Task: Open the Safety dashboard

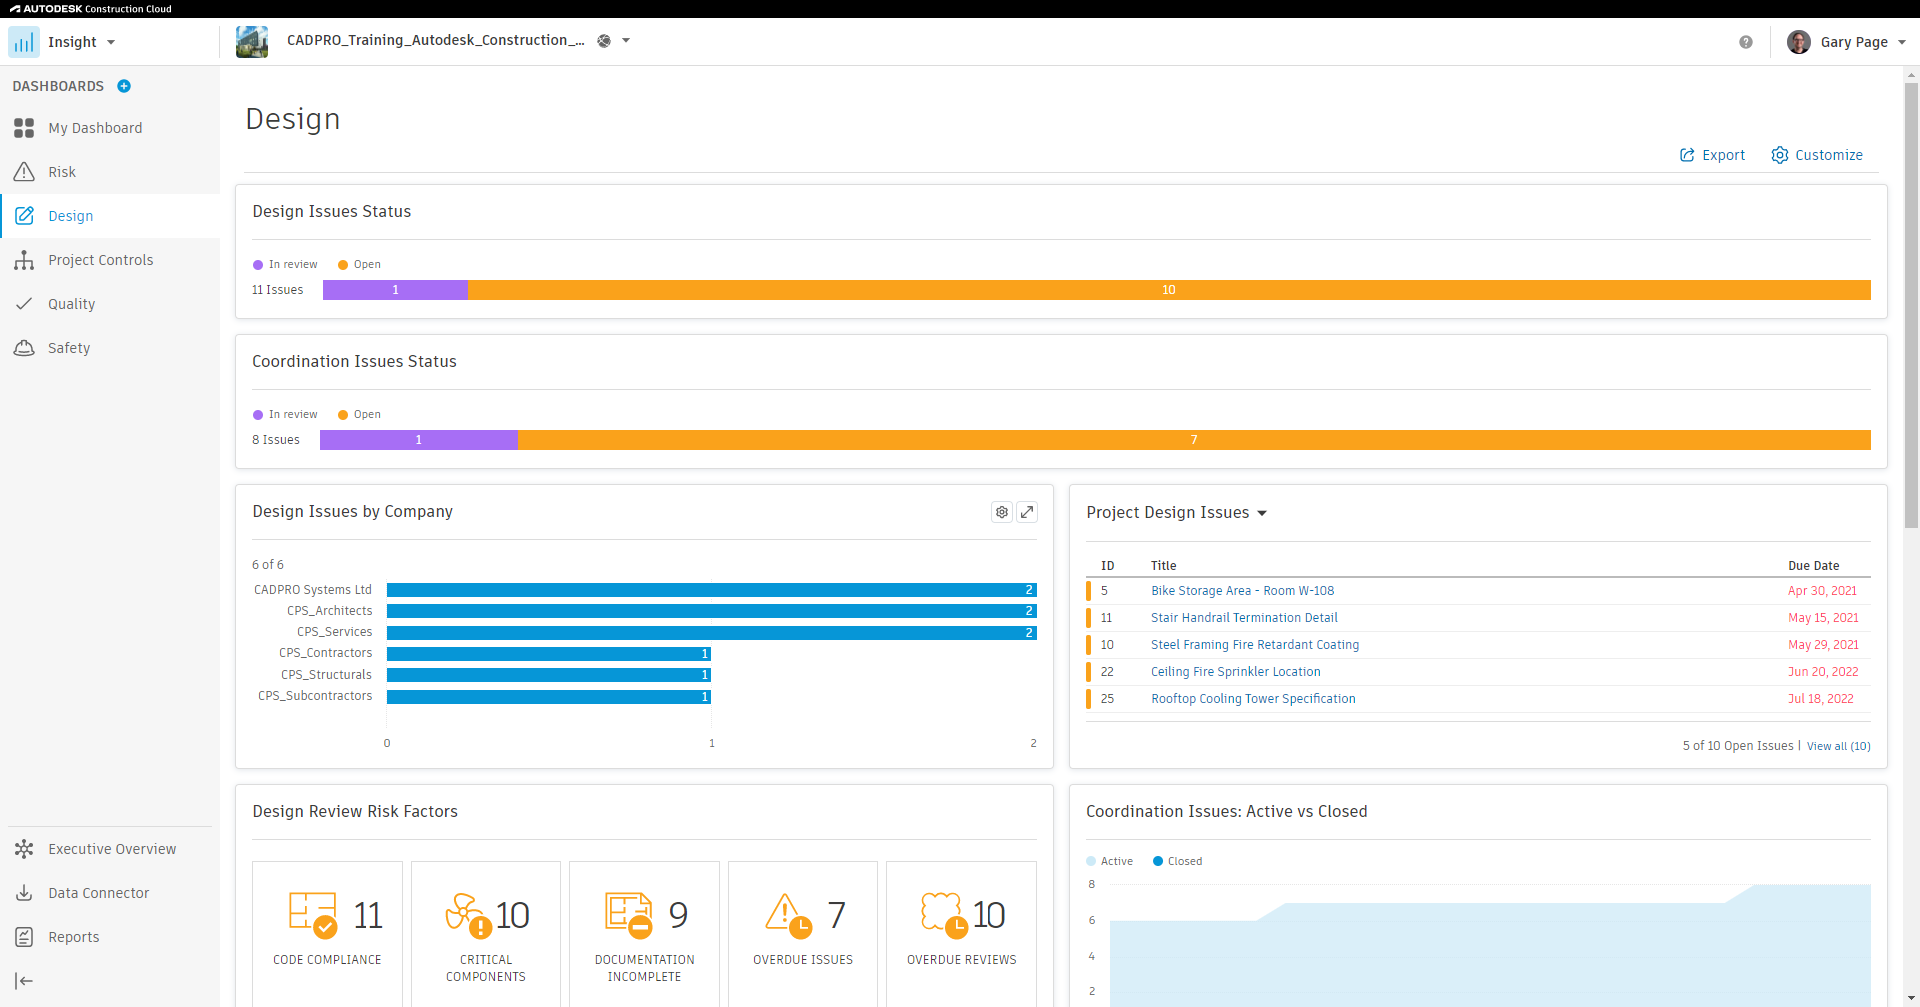Action: 110,348
